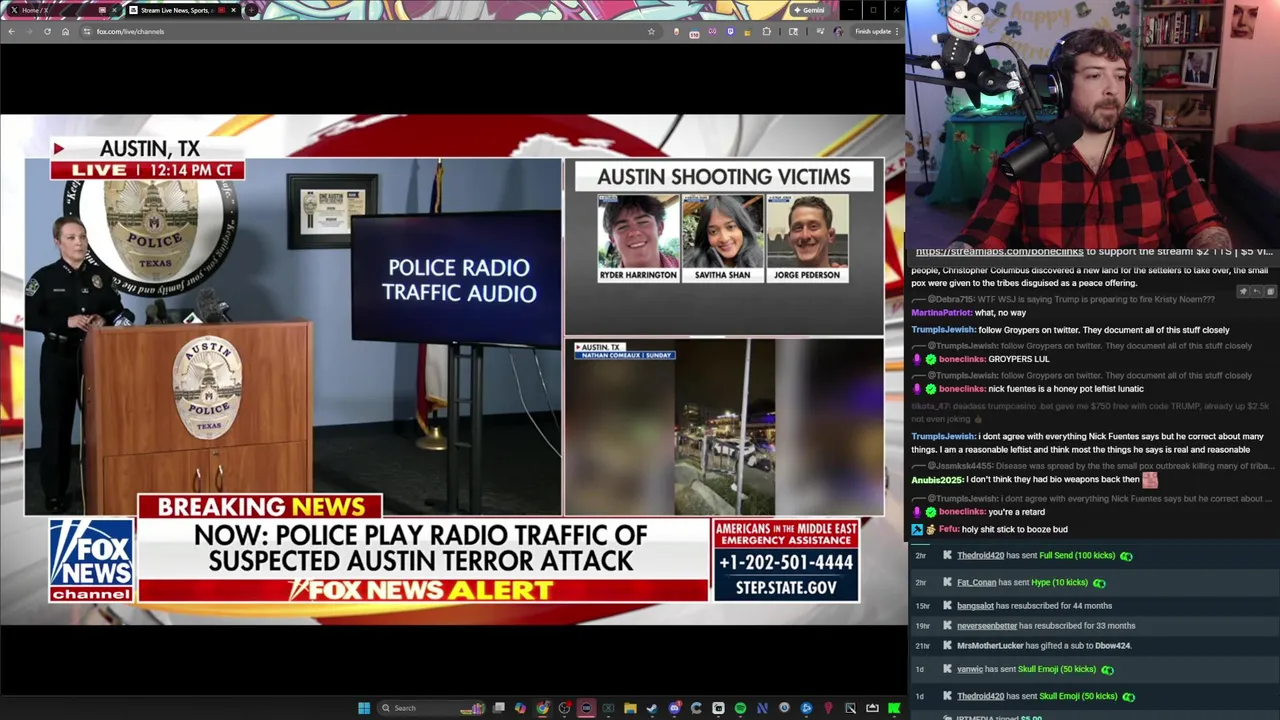Open the streamlabs.com/boneclinks link
This screenshot has height=720, width=1280.
coord(999,252)
